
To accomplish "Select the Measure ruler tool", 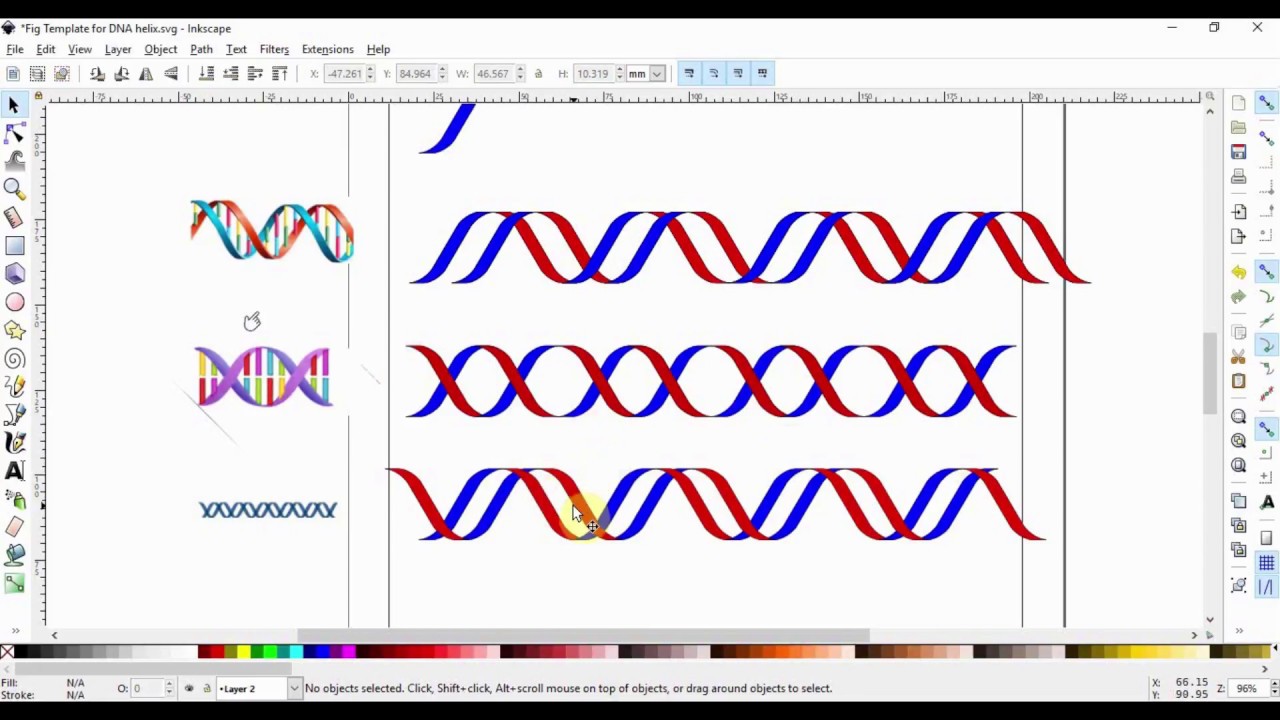I will (14, 217).
